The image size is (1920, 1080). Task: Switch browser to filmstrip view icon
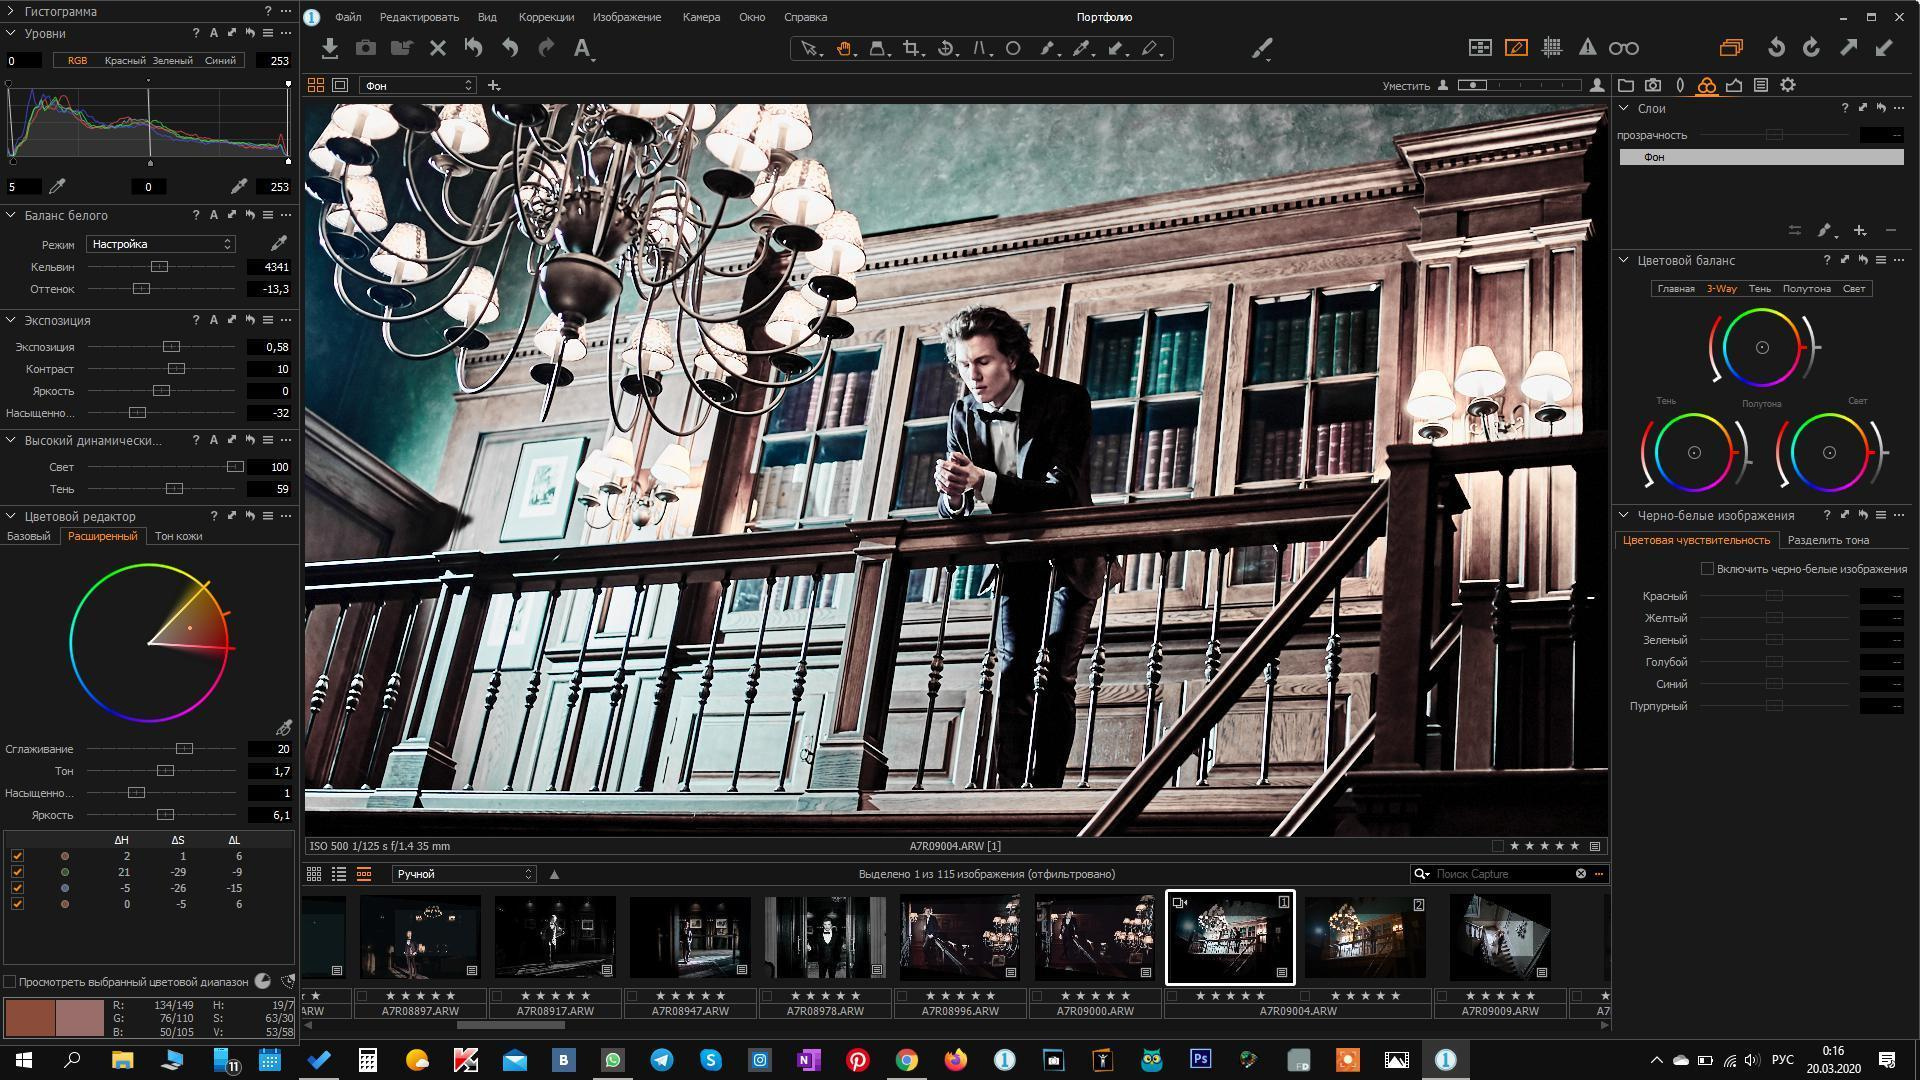[x=364, y=874]
